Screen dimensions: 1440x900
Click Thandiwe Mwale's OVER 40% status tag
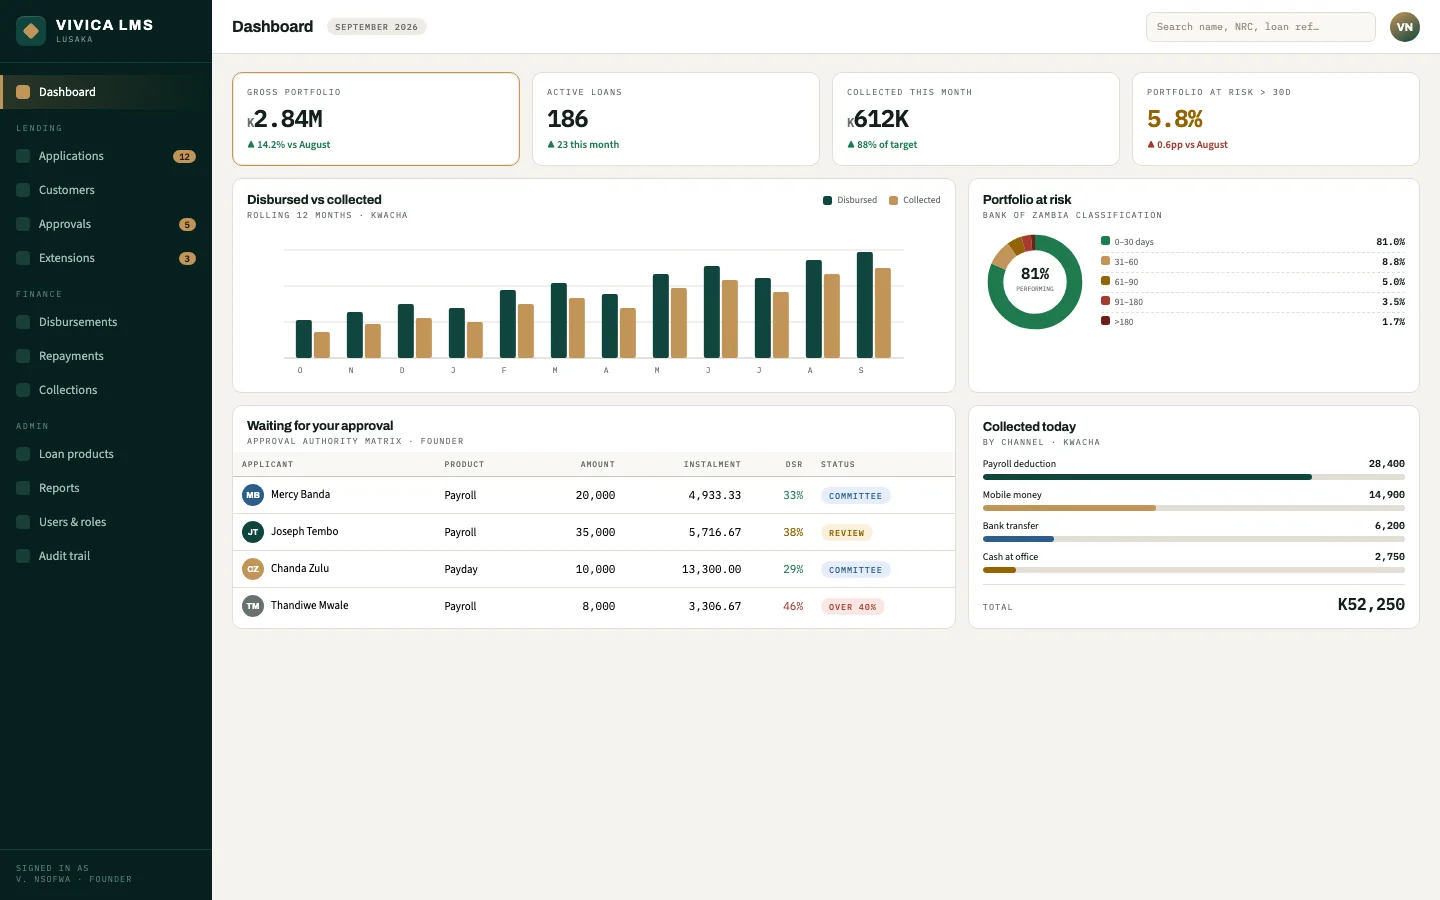852,607
